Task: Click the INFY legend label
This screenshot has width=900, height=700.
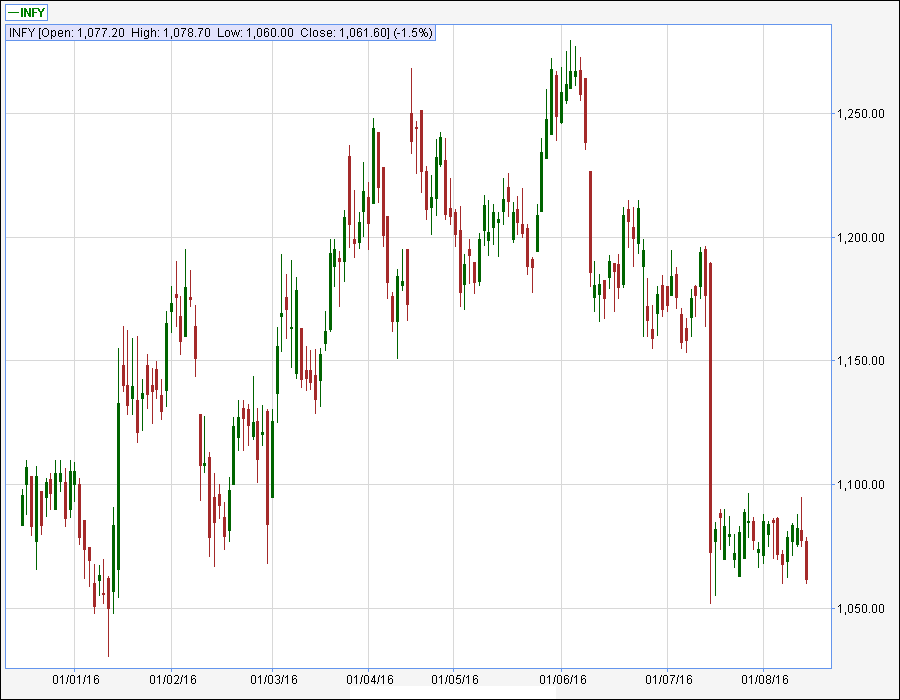Action: [x=33, y=12]
